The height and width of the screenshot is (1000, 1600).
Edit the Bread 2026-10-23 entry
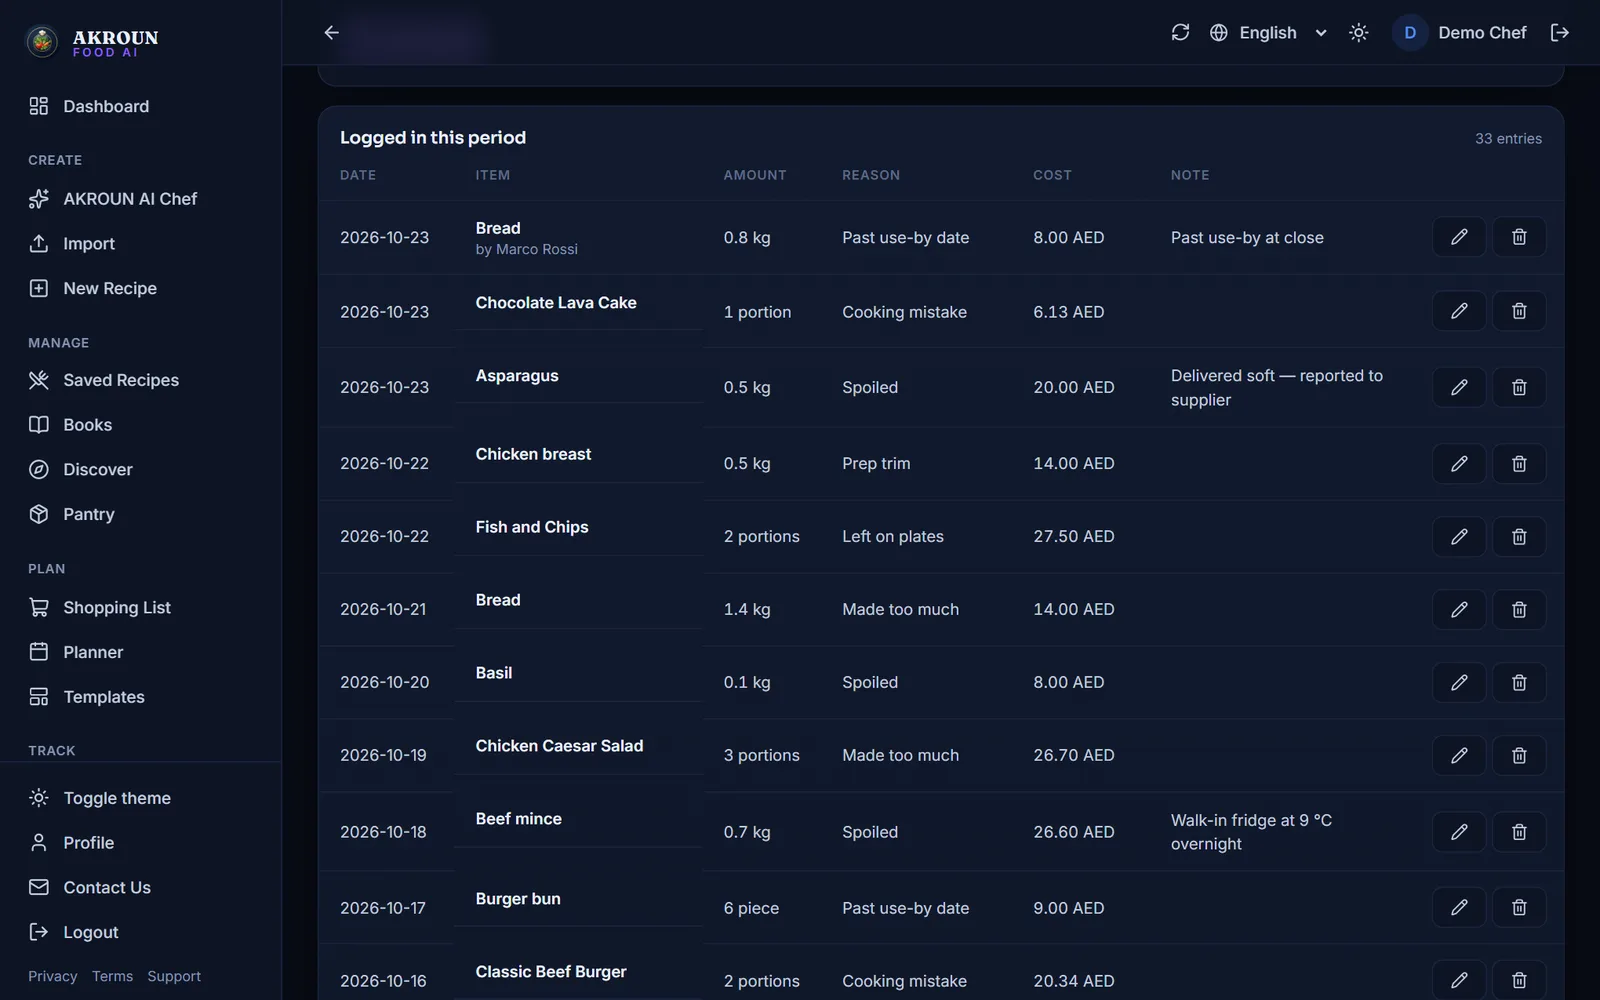(x=1459, y=237)
